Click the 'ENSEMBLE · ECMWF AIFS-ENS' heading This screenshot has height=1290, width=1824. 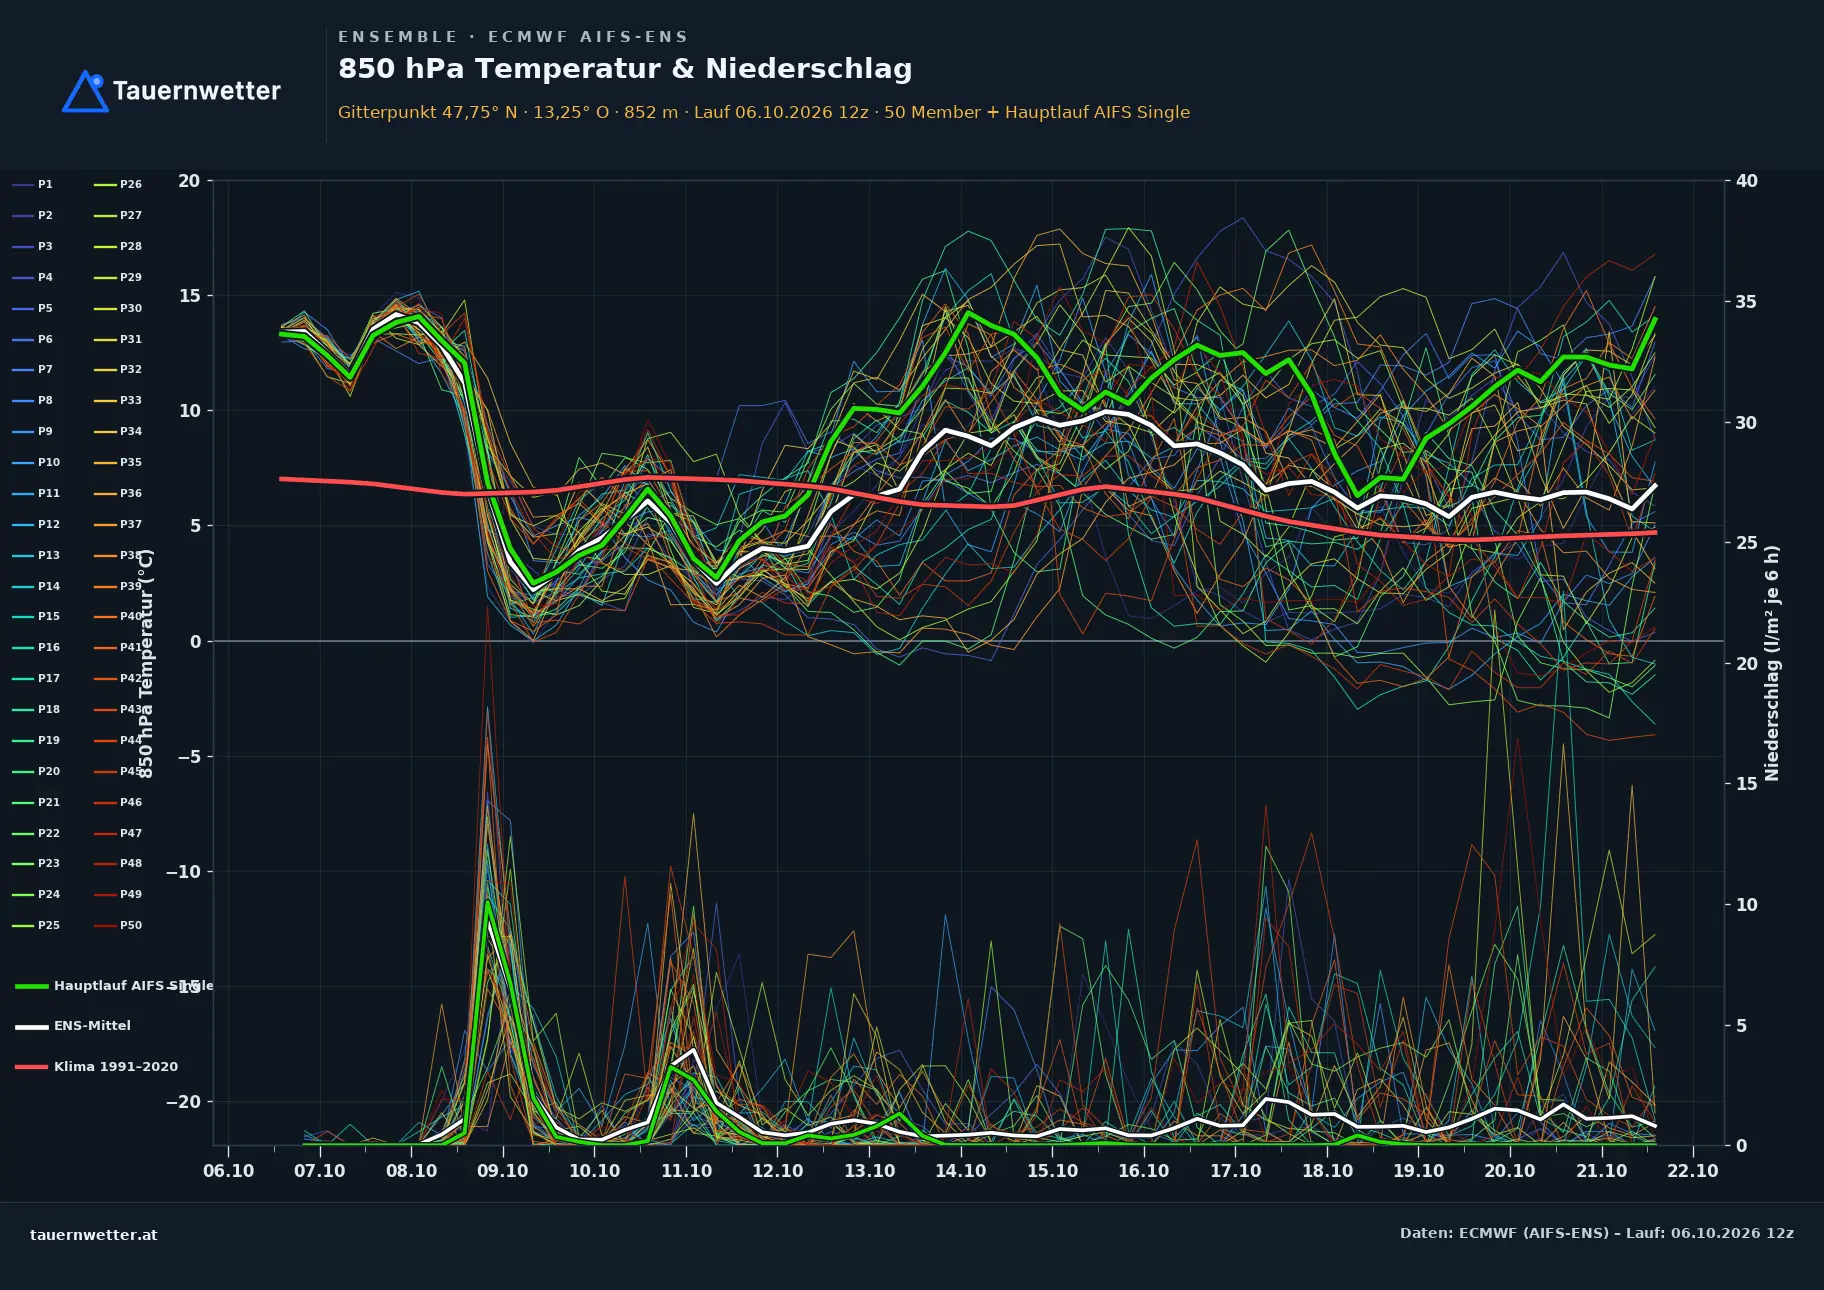[x=513, y=37]
